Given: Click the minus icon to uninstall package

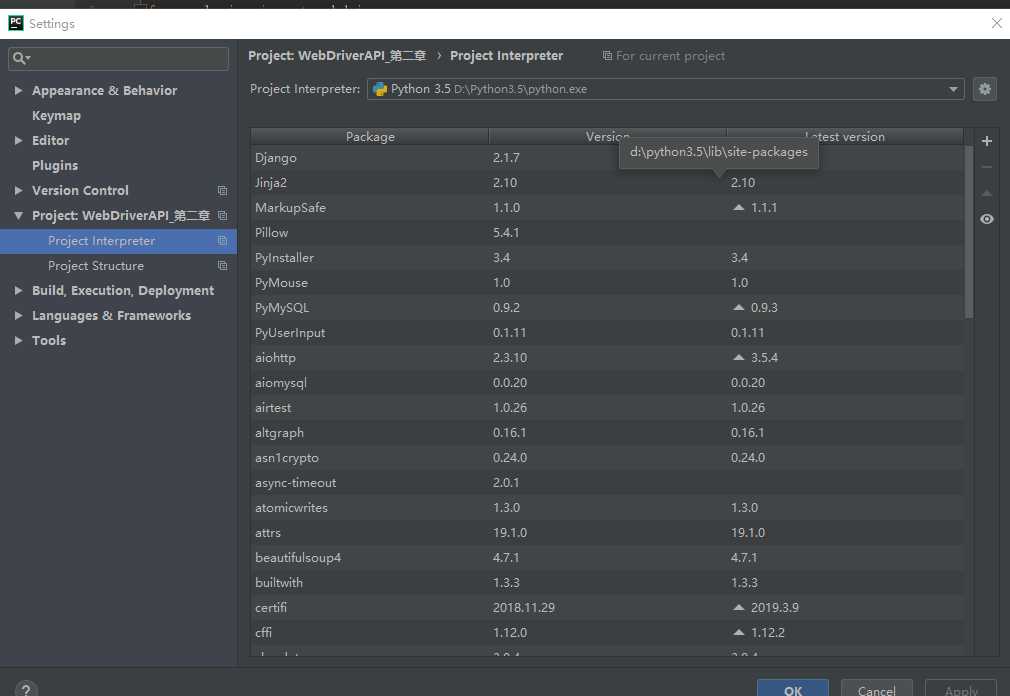Looking at the screenshot, I should 986,167.
